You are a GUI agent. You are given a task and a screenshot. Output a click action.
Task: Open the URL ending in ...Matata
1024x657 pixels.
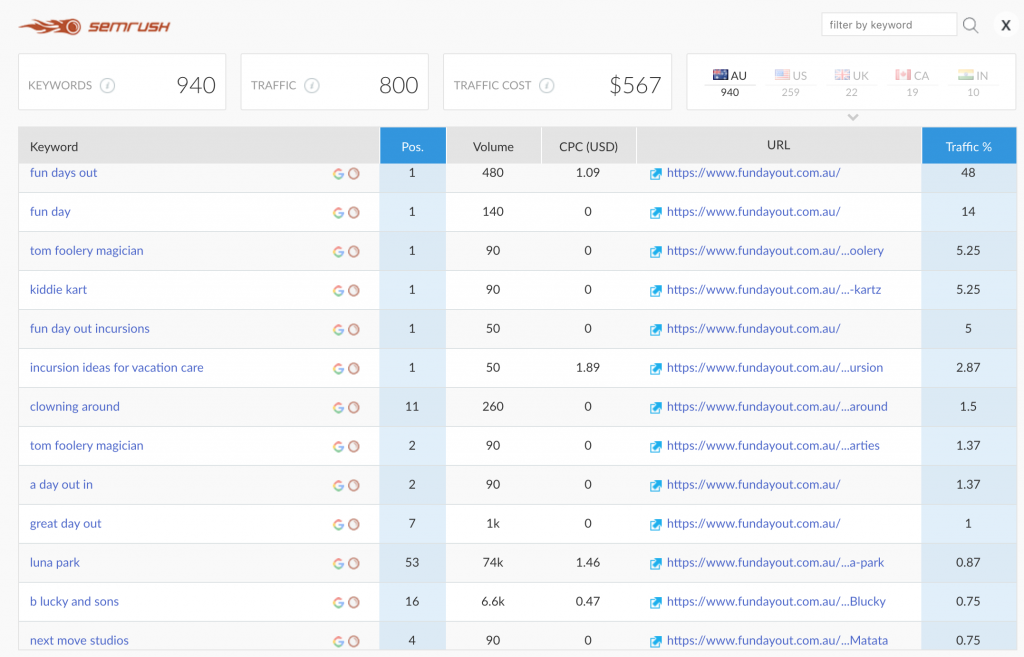(x=777, y=641)
